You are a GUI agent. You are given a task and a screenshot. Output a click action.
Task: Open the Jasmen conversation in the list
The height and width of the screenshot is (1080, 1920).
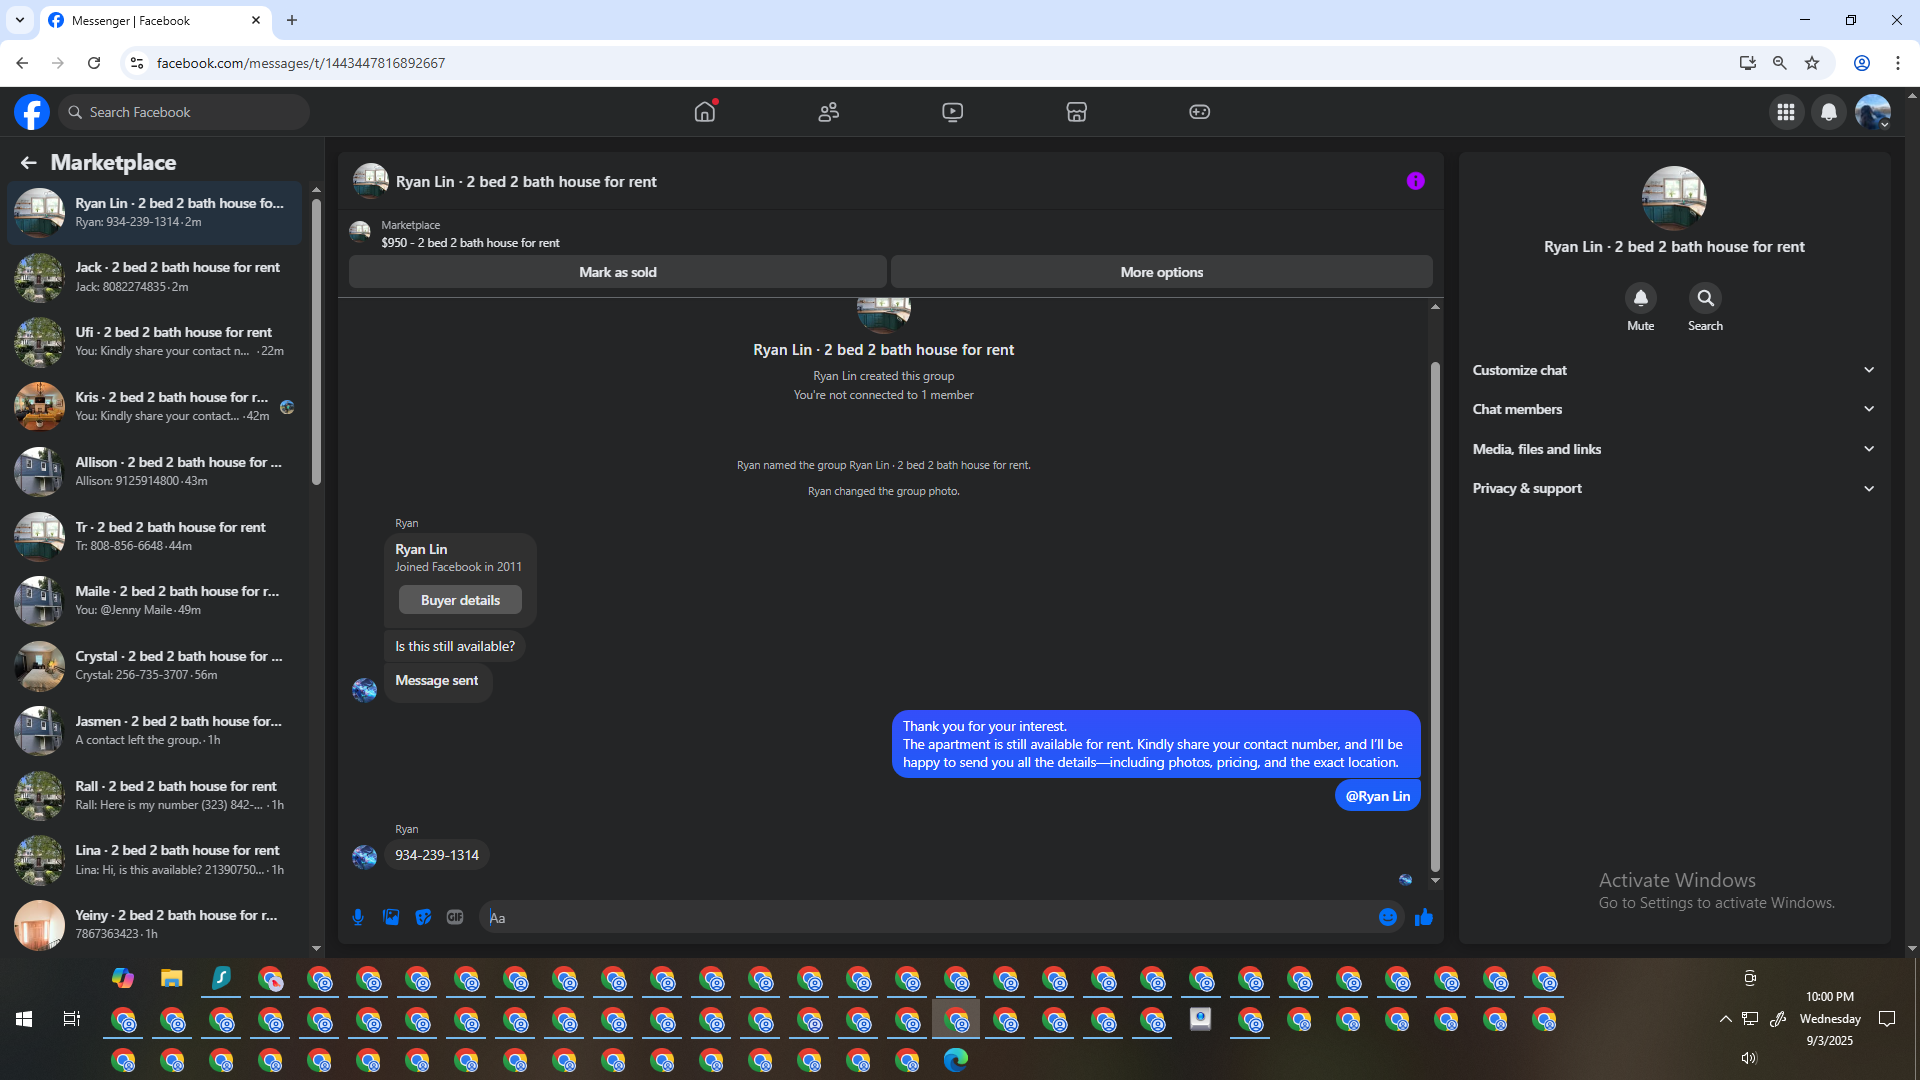pyautogui.click(x=155, y=731)
